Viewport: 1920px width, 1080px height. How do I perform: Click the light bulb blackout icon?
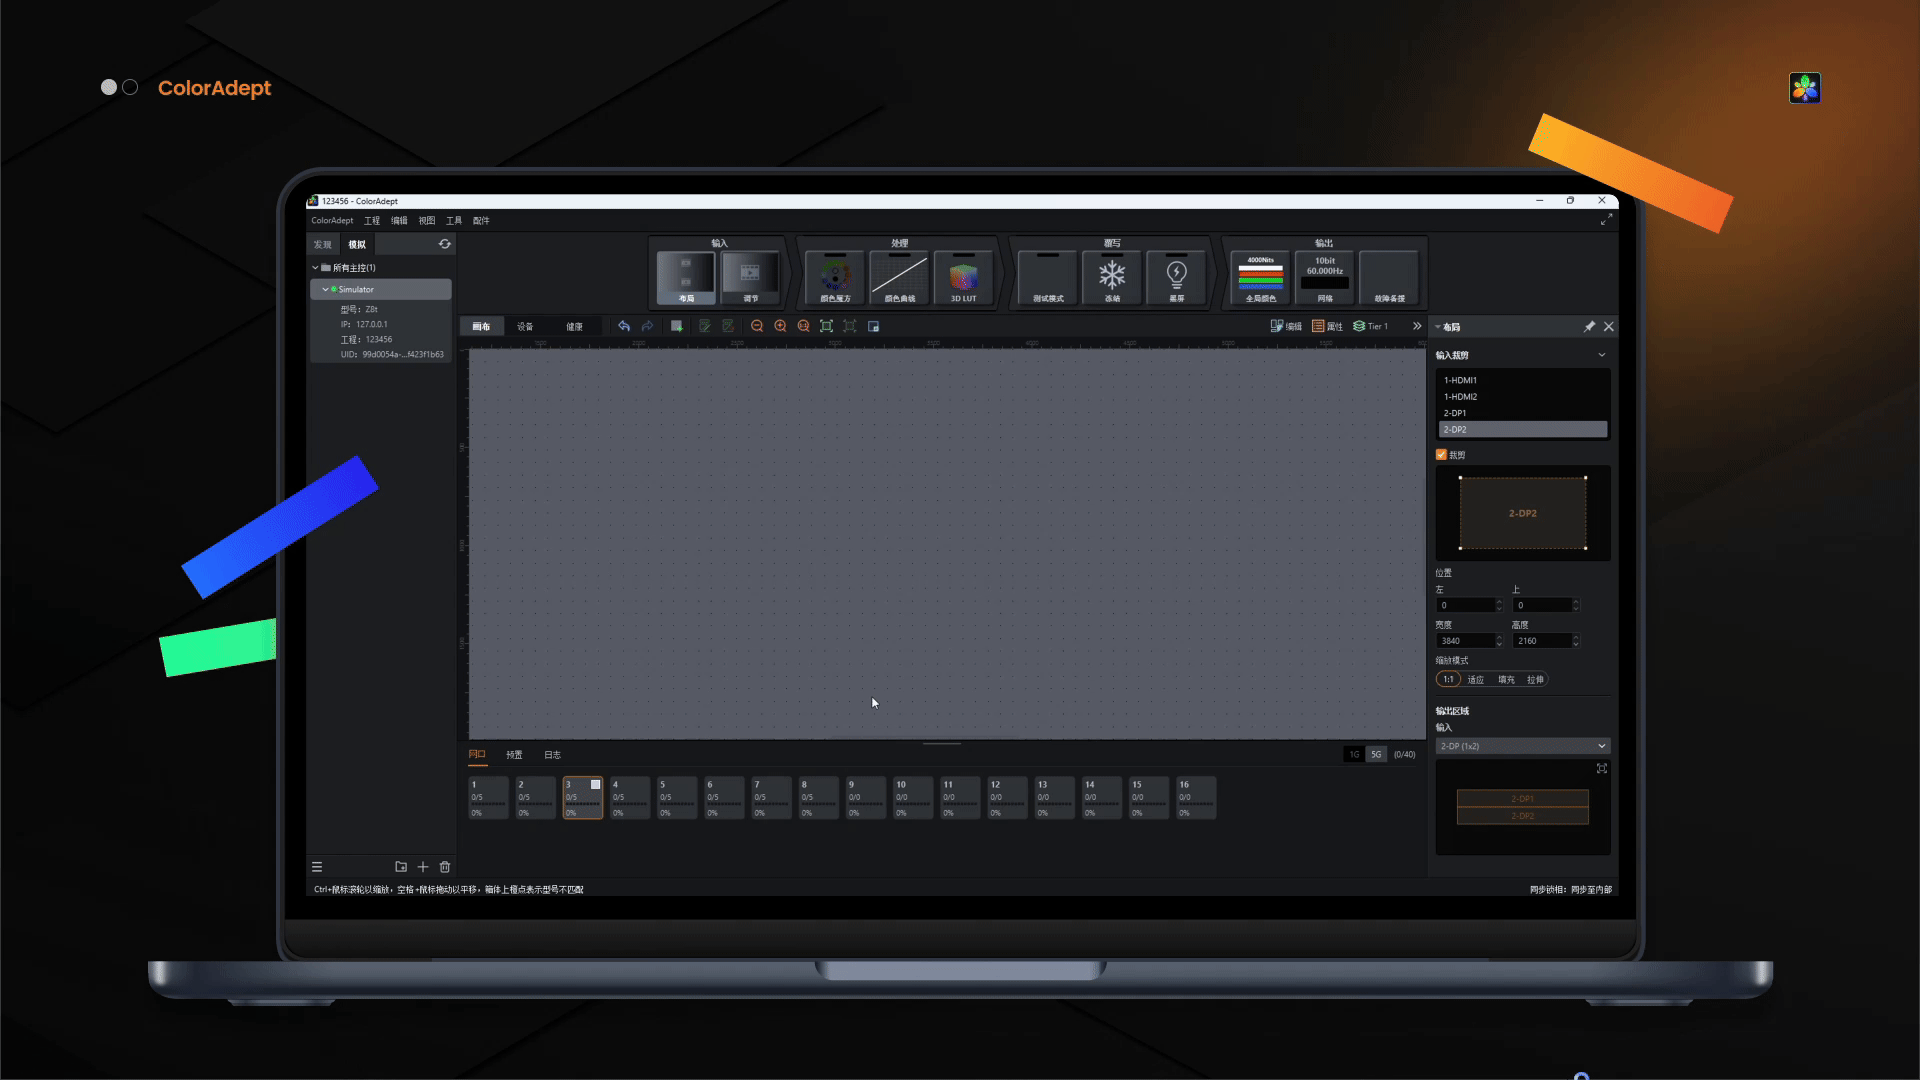pos(1176,274)
